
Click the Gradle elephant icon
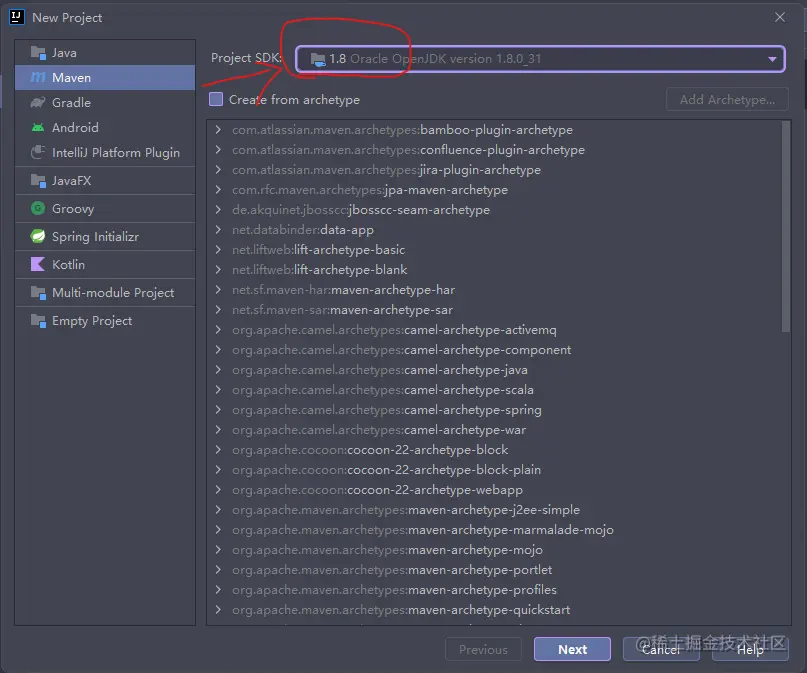click(x=38, y=102)
